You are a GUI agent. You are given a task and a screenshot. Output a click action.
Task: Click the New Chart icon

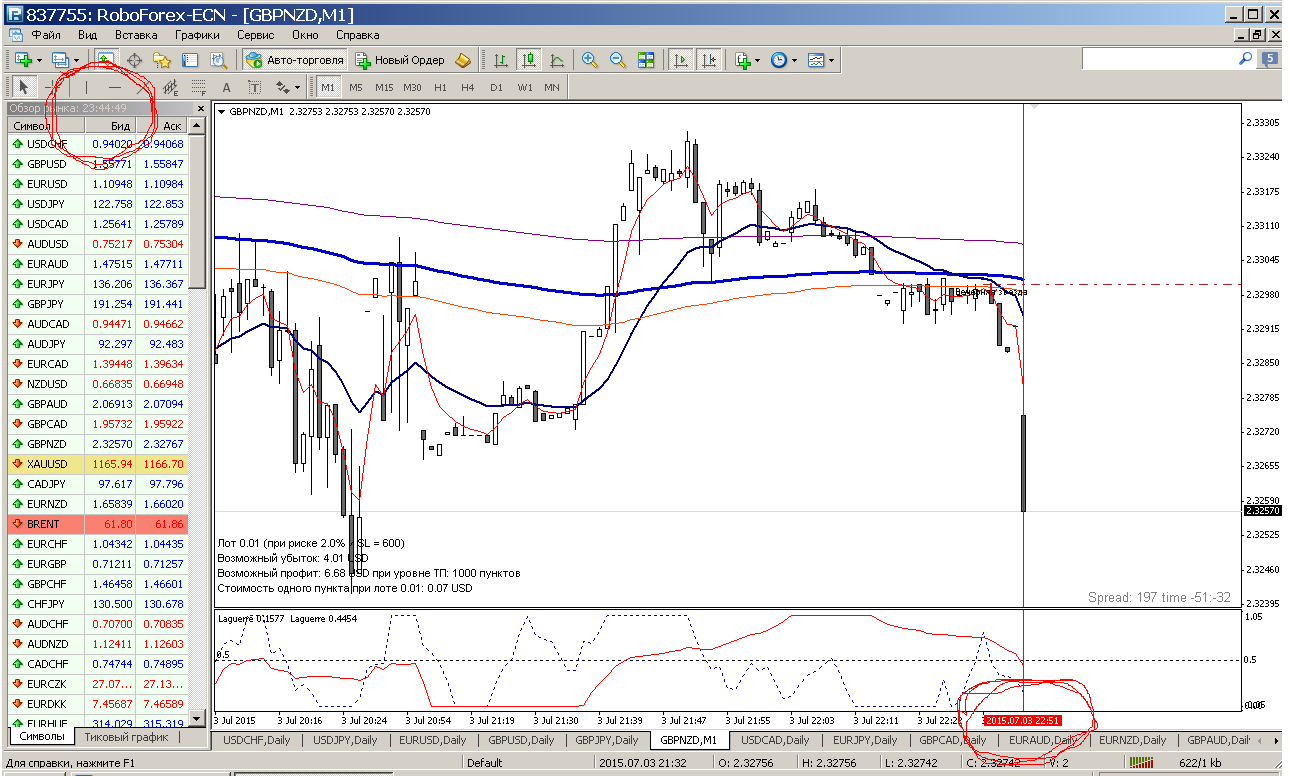(x=21, y=60)
